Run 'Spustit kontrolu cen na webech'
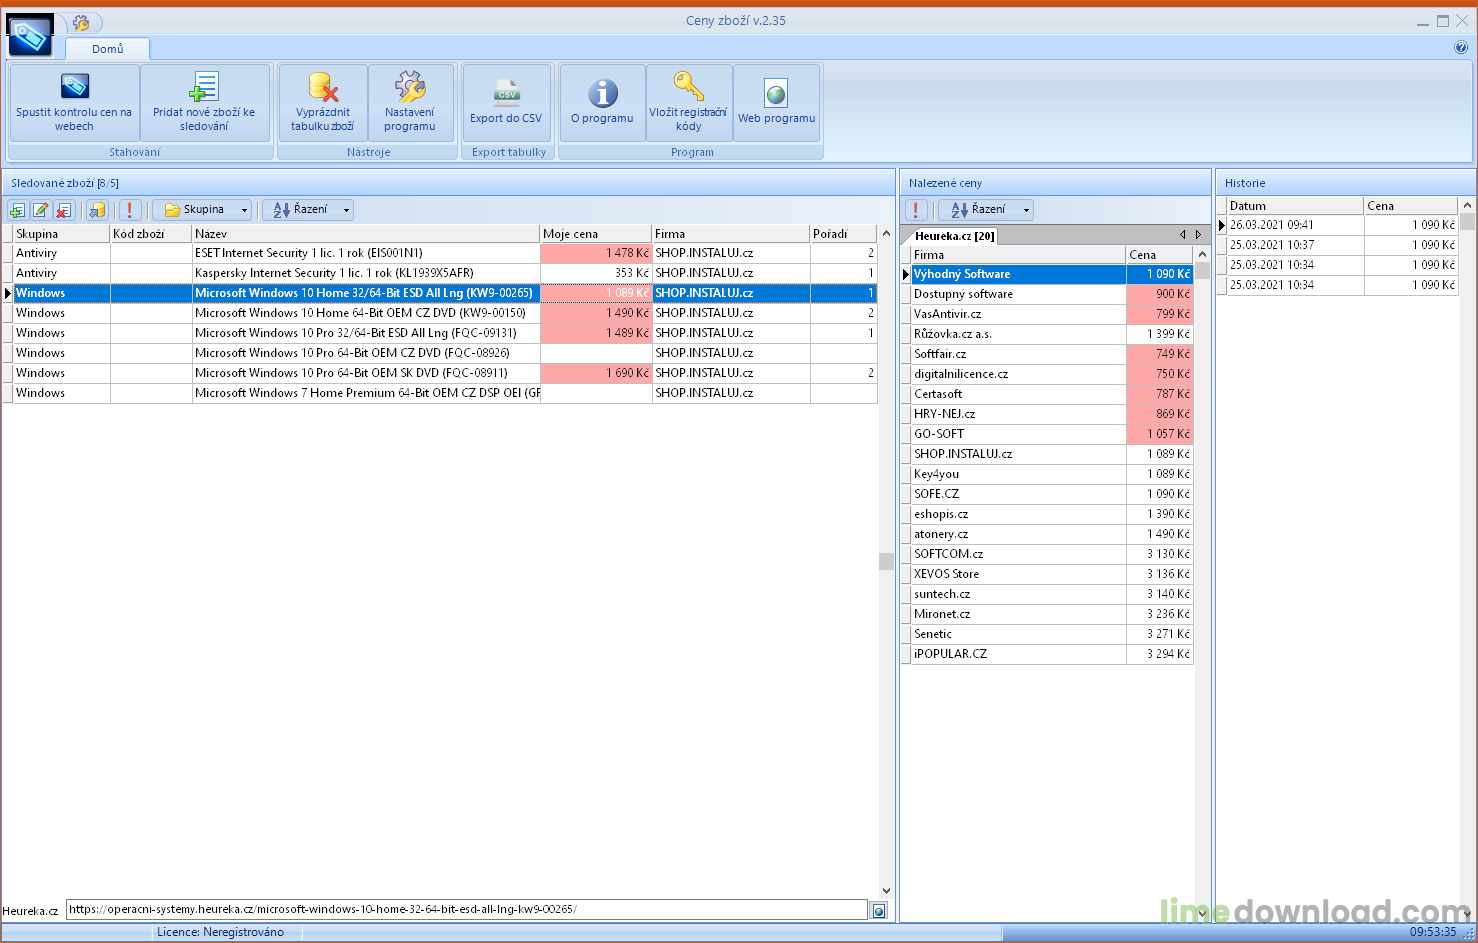The image size is (1478, 943). pyautogui.click(x=74, y=103)
